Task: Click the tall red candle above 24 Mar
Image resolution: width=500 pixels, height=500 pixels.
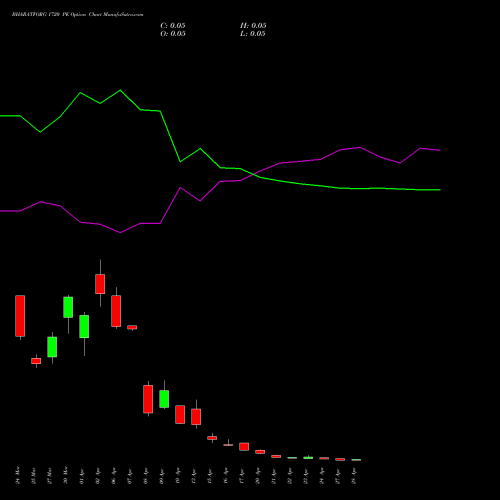Action: coord(20,316)
